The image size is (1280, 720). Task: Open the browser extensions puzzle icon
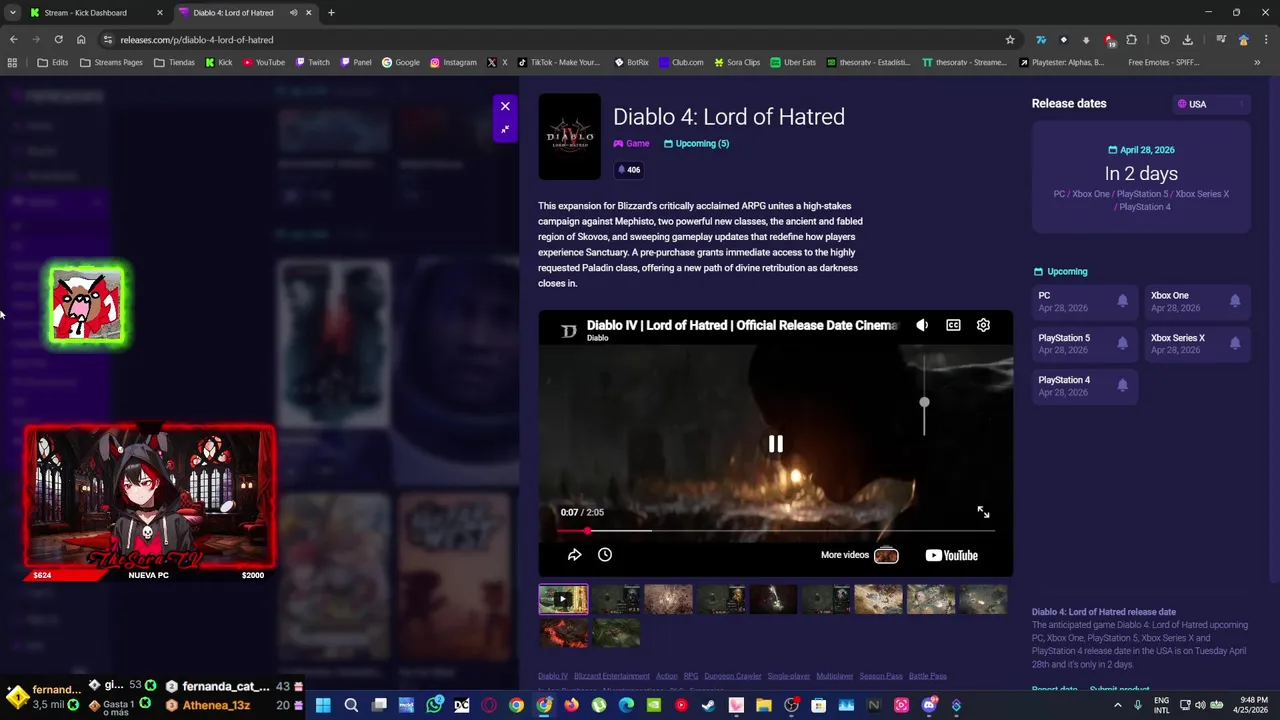point(1131,40)
